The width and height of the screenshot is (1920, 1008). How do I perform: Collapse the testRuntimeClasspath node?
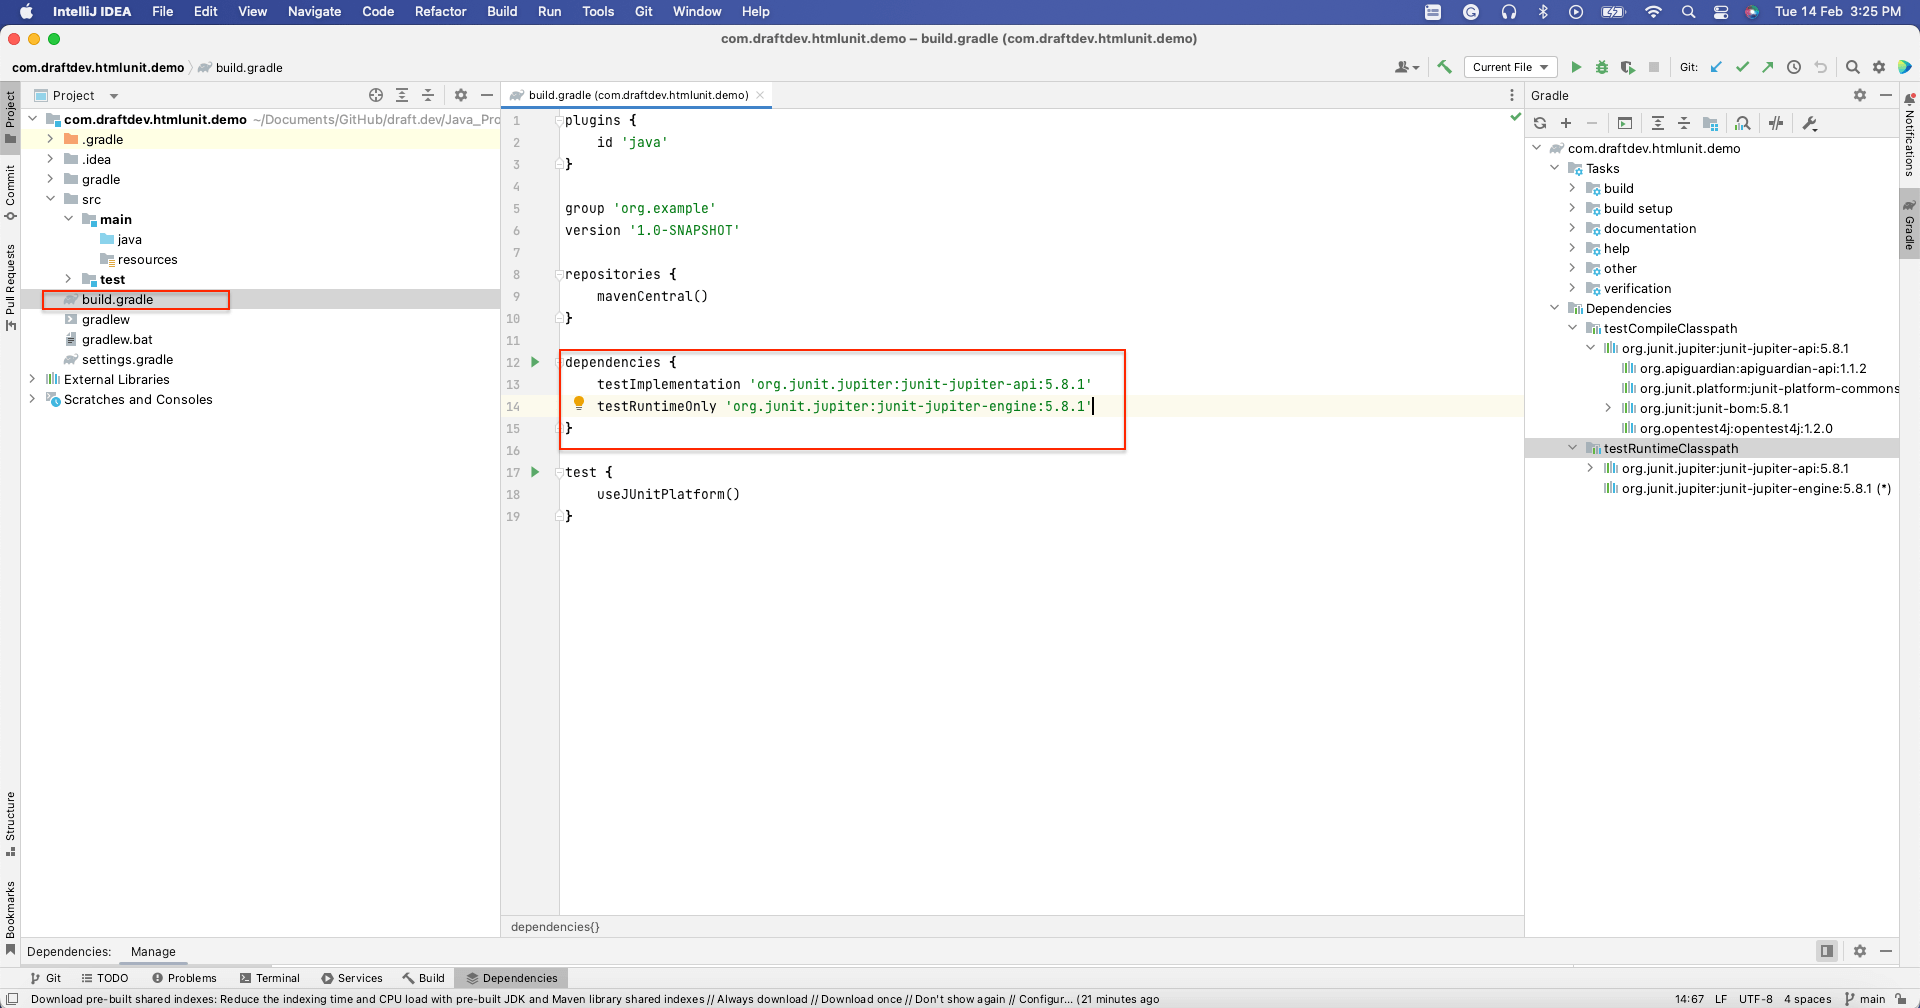(x=1573, y=448)
